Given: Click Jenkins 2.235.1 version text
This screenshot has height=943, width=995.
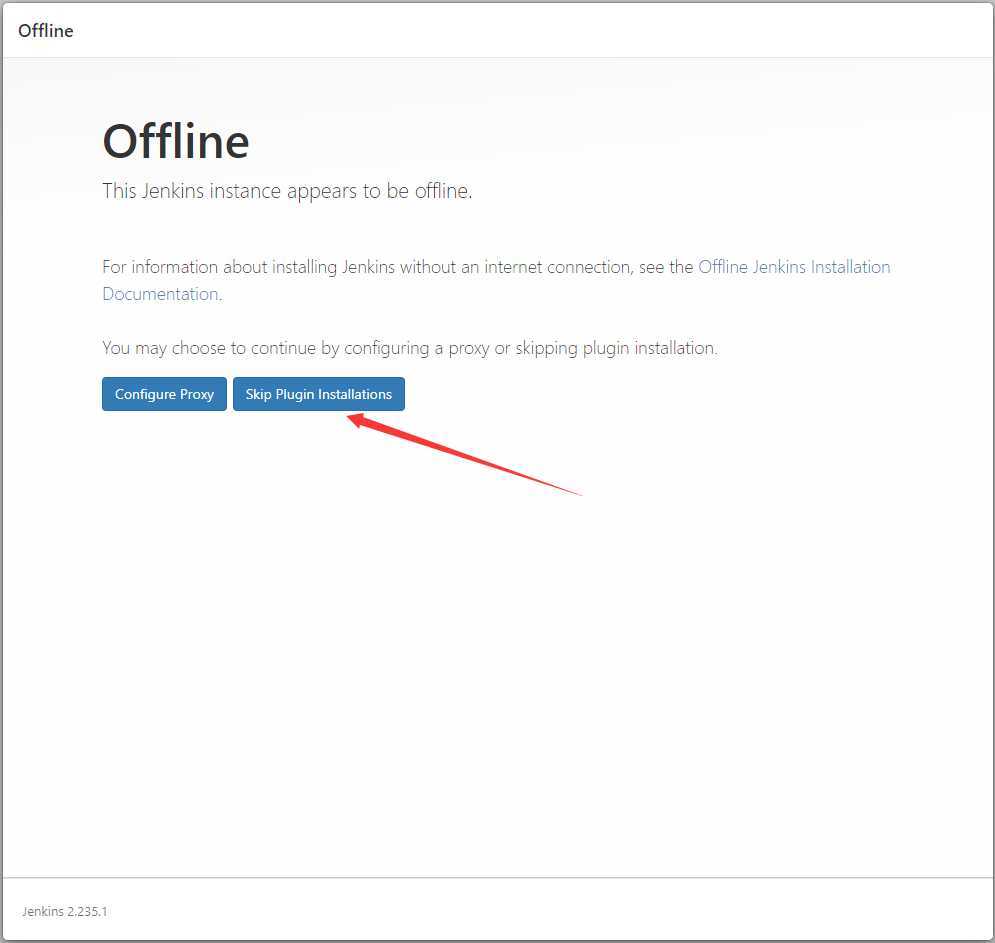Looking at the screenshot, I should point(64,911).
